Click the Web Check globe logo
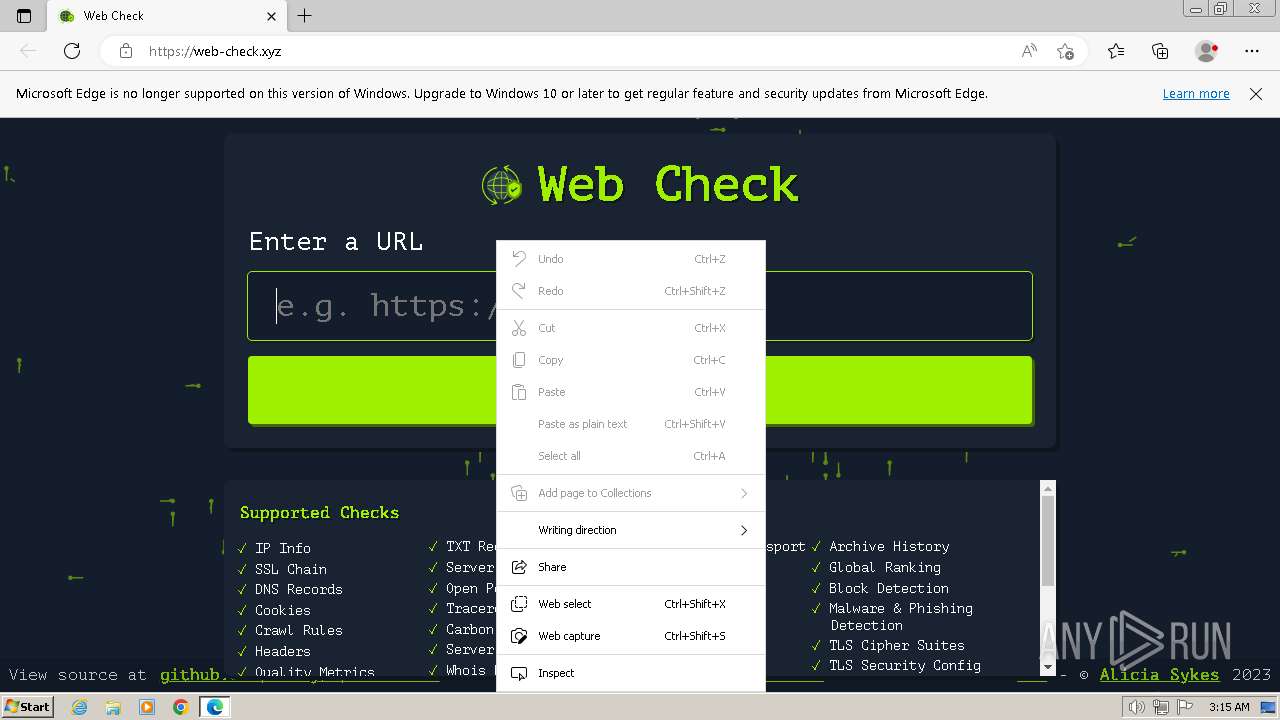Image resolution: width=1280 pixels, height=720 pixels. [502, 185]
